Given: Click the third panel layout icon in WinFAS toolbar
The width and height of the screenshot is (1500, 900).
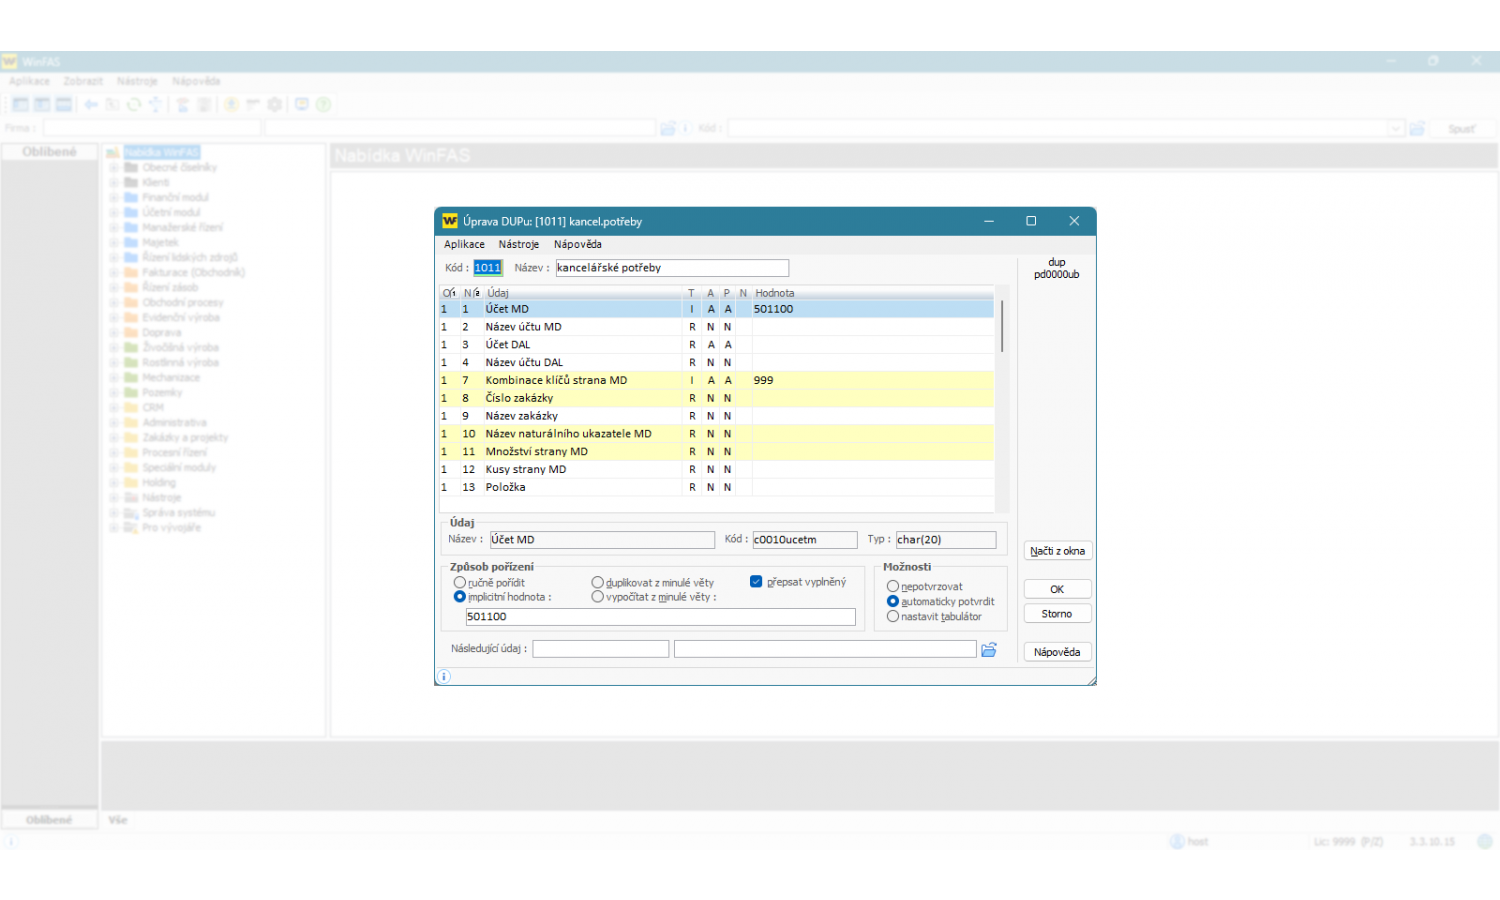Looking at the screenshot, I should click(x=64, y=104).
